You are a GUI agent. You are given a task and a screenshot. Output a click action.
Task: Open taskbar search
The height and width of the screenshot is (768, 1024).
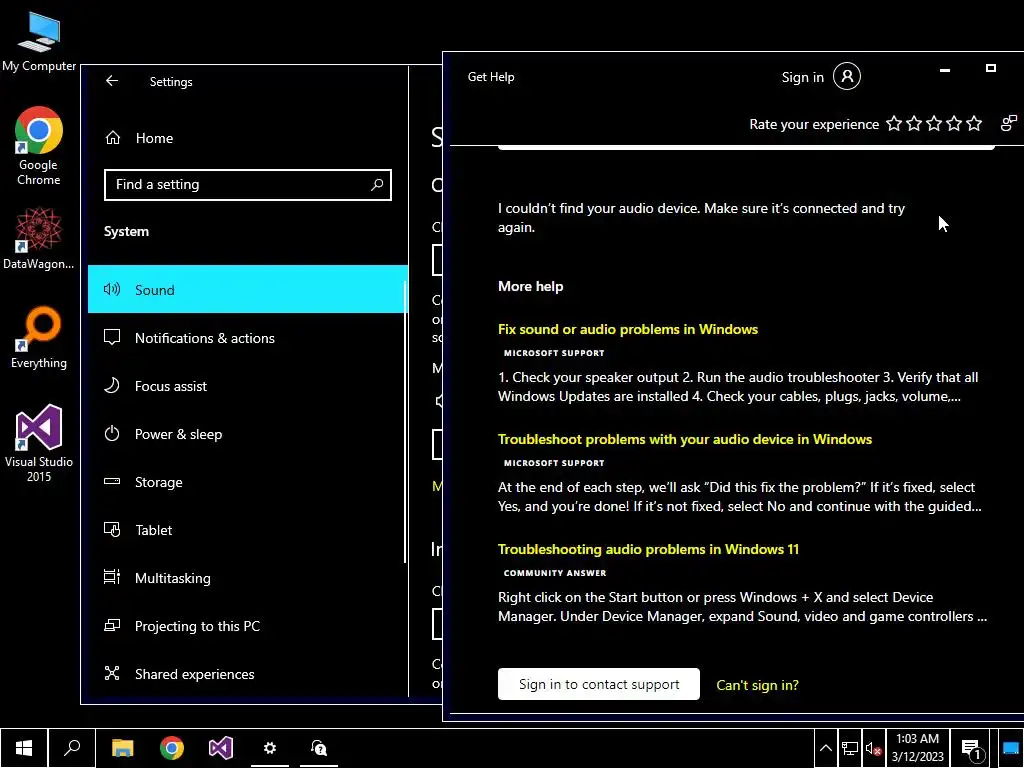coord(72,748)
